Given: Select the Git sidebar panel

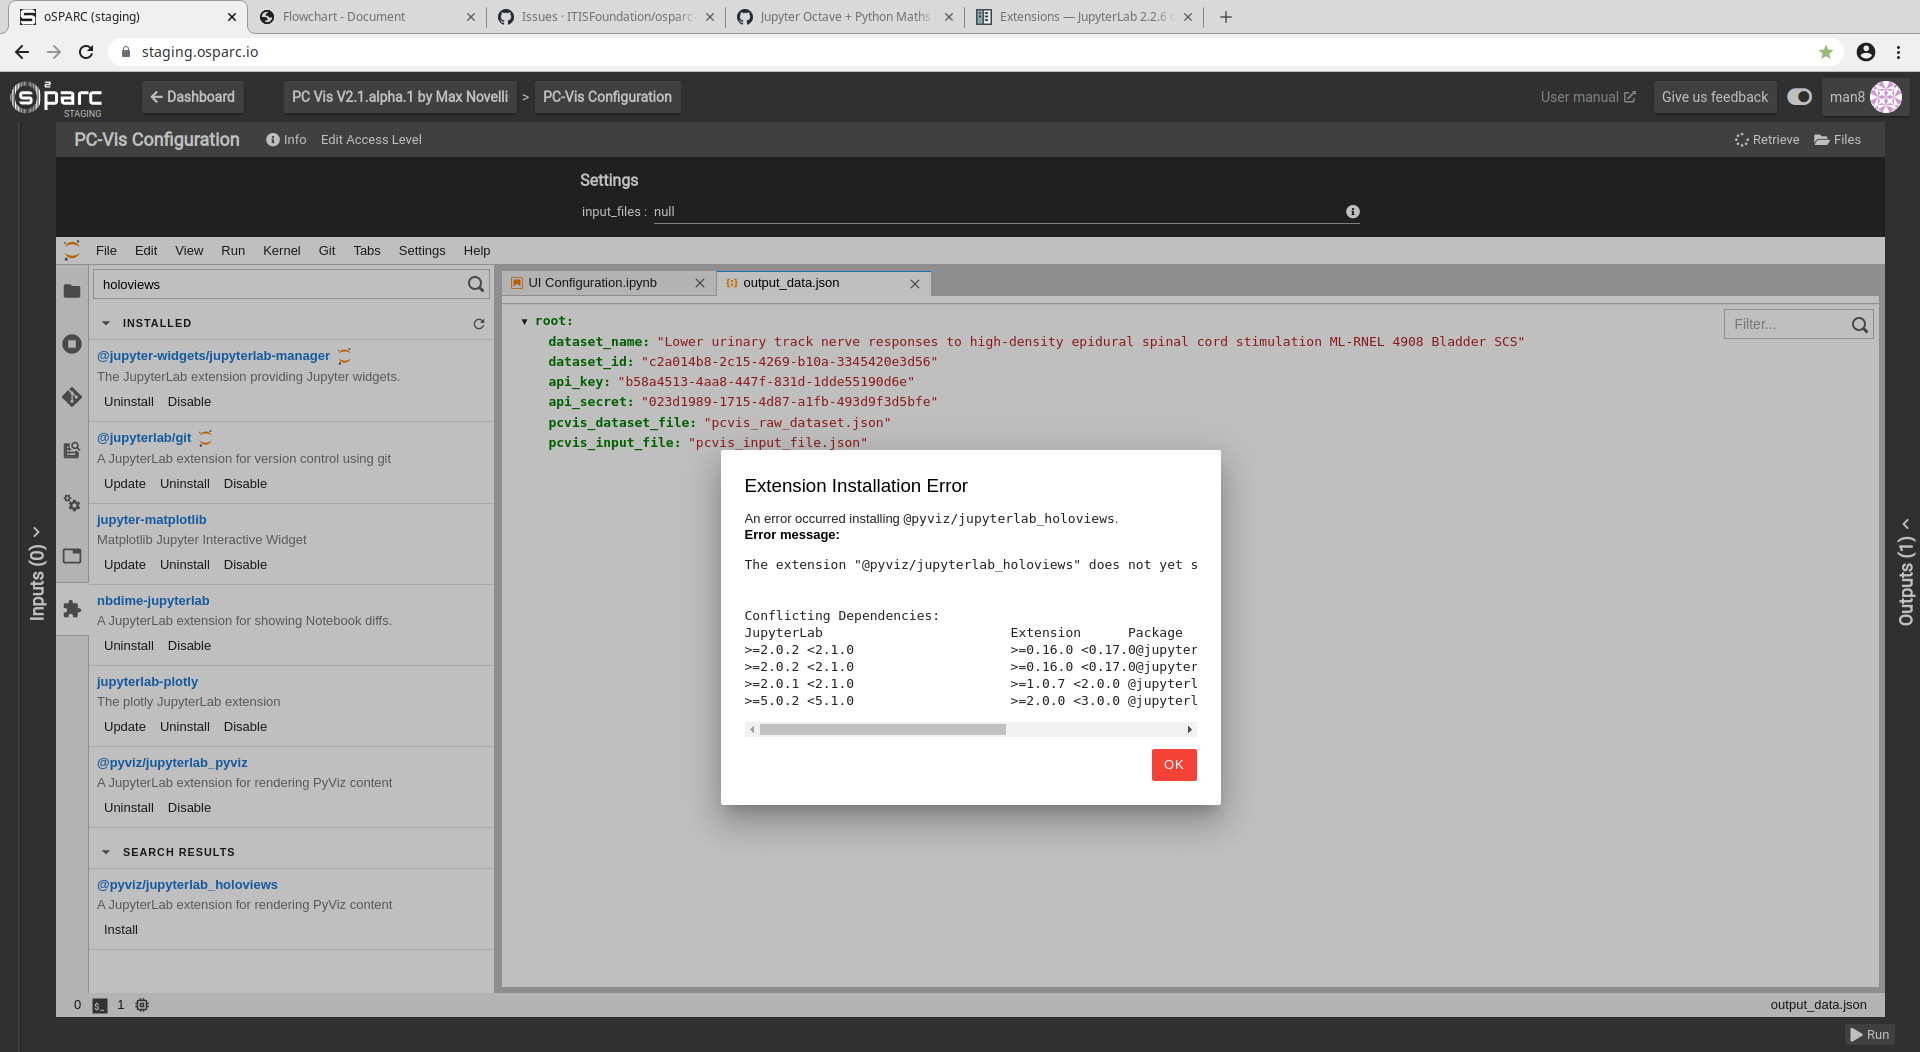Looking at the screenshot, I should pos(71,397).
